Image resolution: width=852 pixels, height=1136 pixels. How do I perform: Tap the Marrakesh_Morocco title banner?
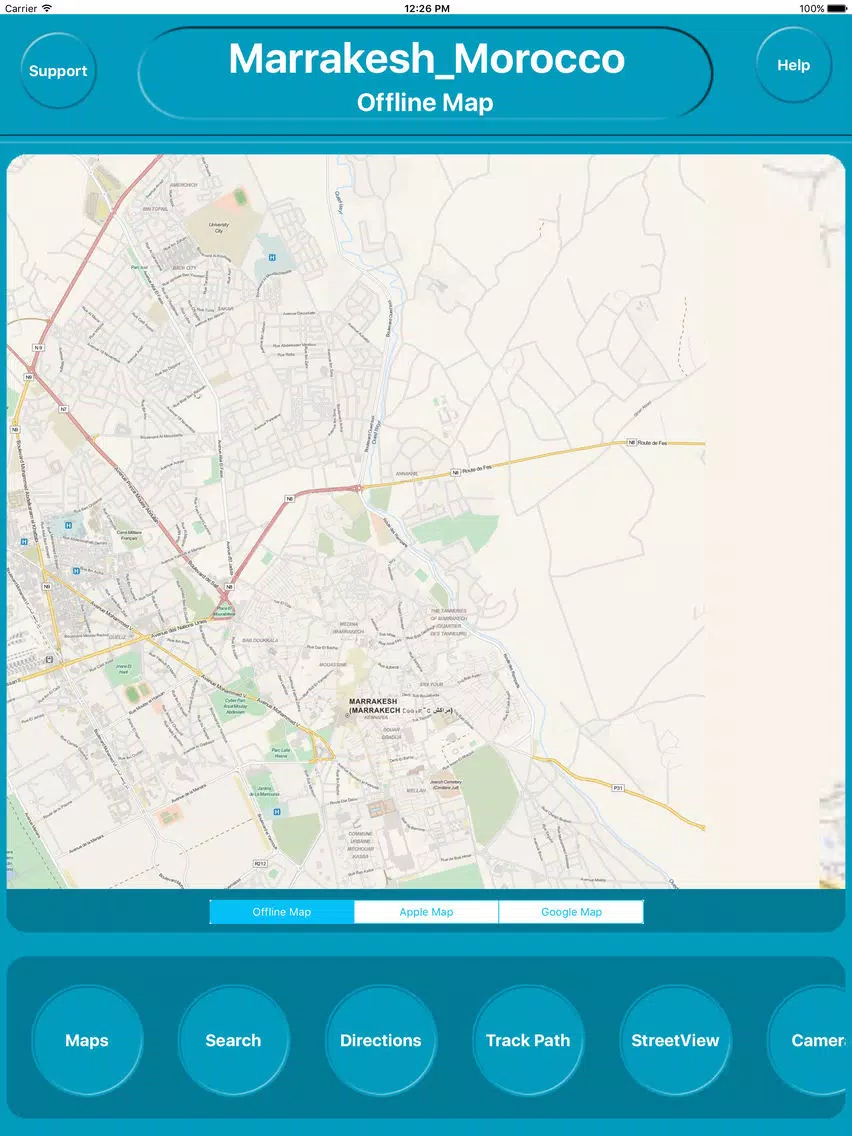pos(426,73)
